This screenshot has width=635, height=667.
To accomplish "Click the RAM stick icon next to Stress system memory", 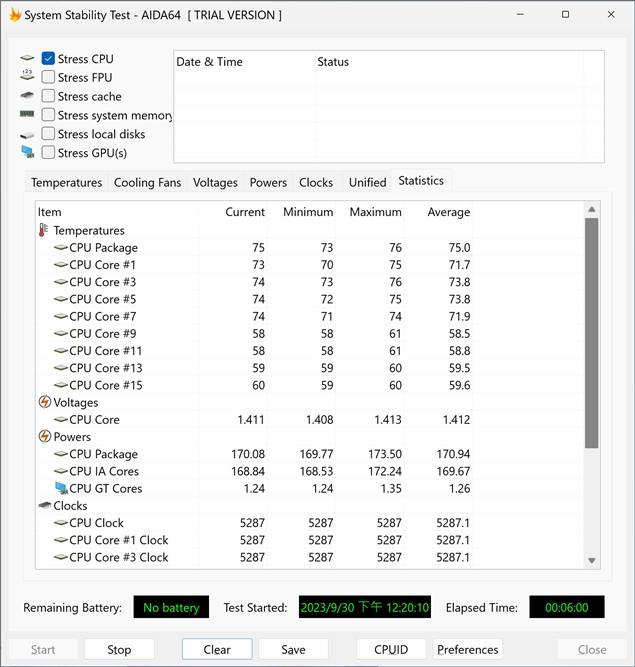I will pos(27,115).
